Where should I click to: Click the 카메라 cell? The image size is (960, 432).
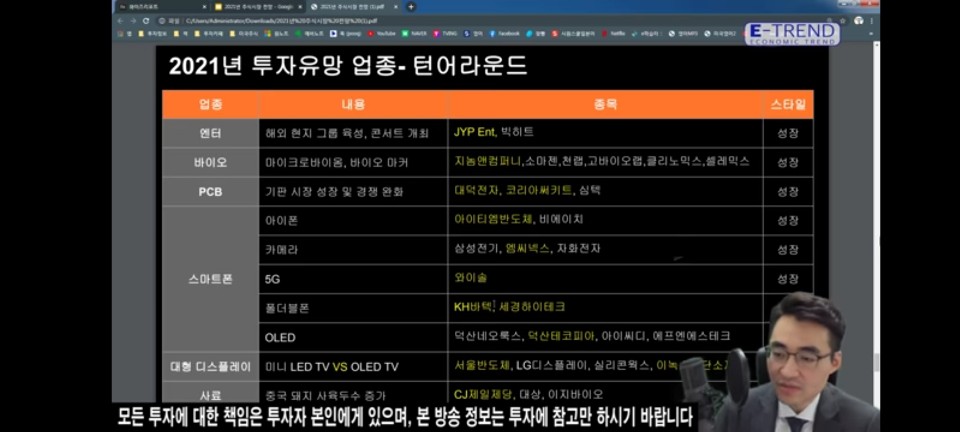click(353, 250)
